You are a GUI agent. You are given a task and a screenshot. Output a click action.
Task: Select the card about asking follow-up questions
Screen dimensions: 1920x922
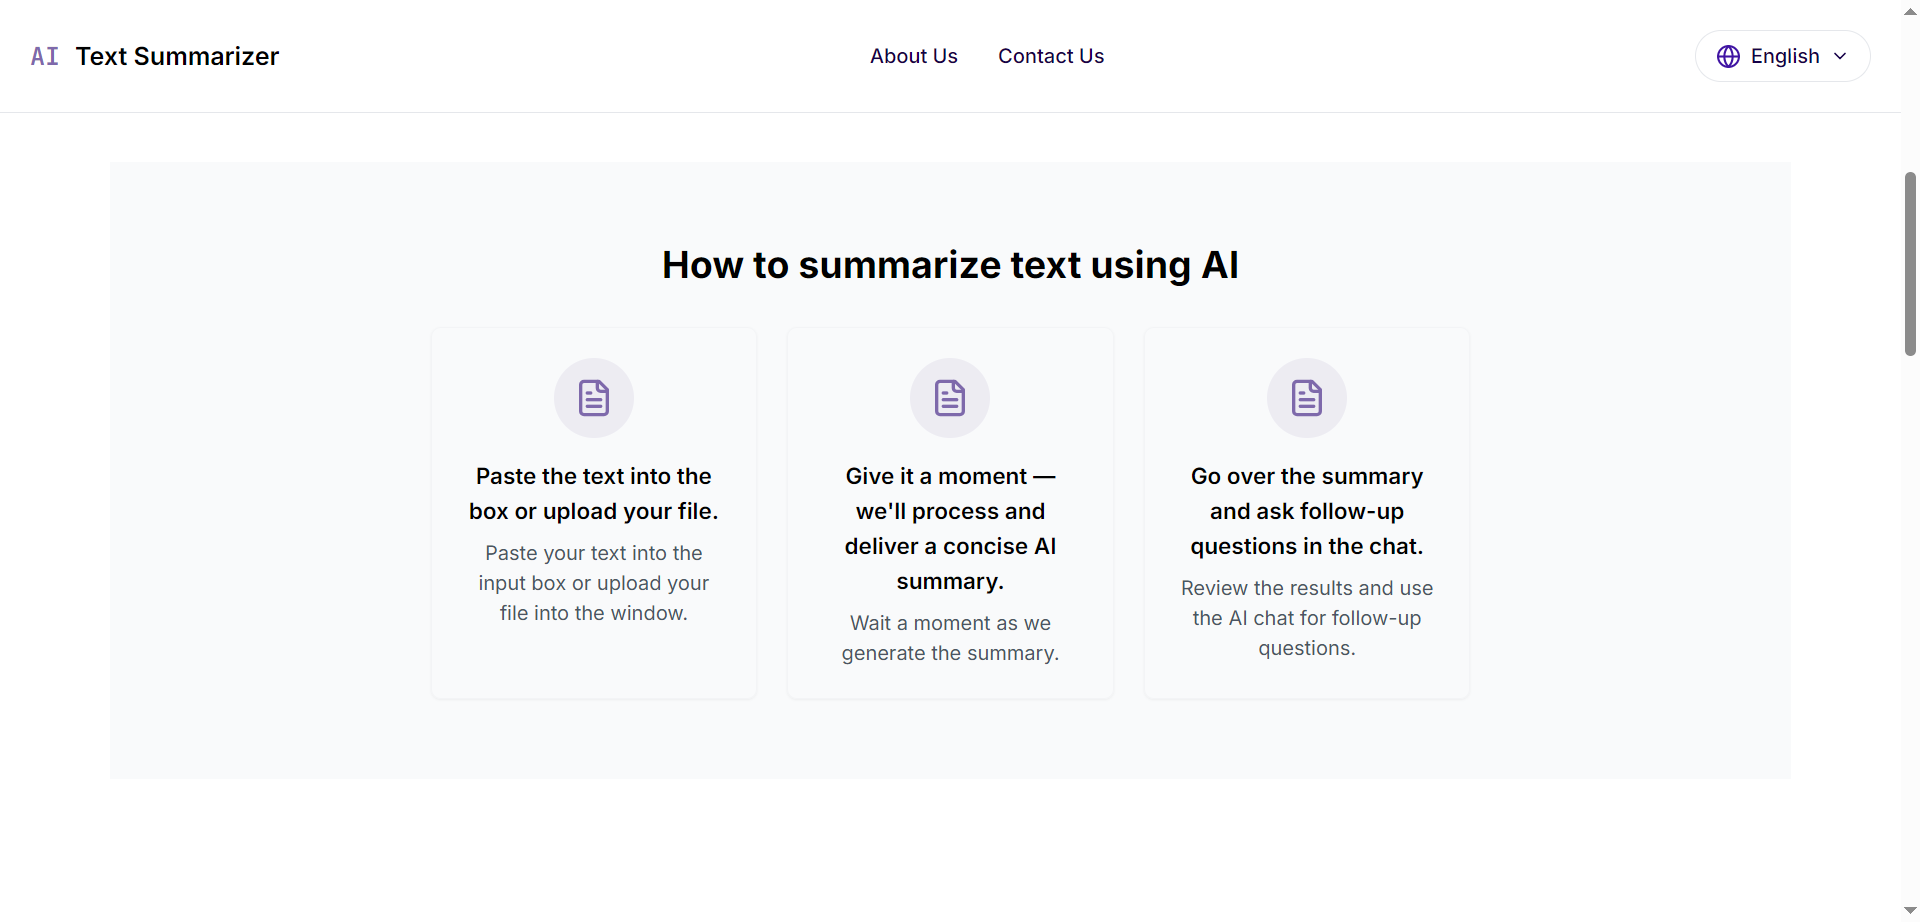click(1307, 512)
